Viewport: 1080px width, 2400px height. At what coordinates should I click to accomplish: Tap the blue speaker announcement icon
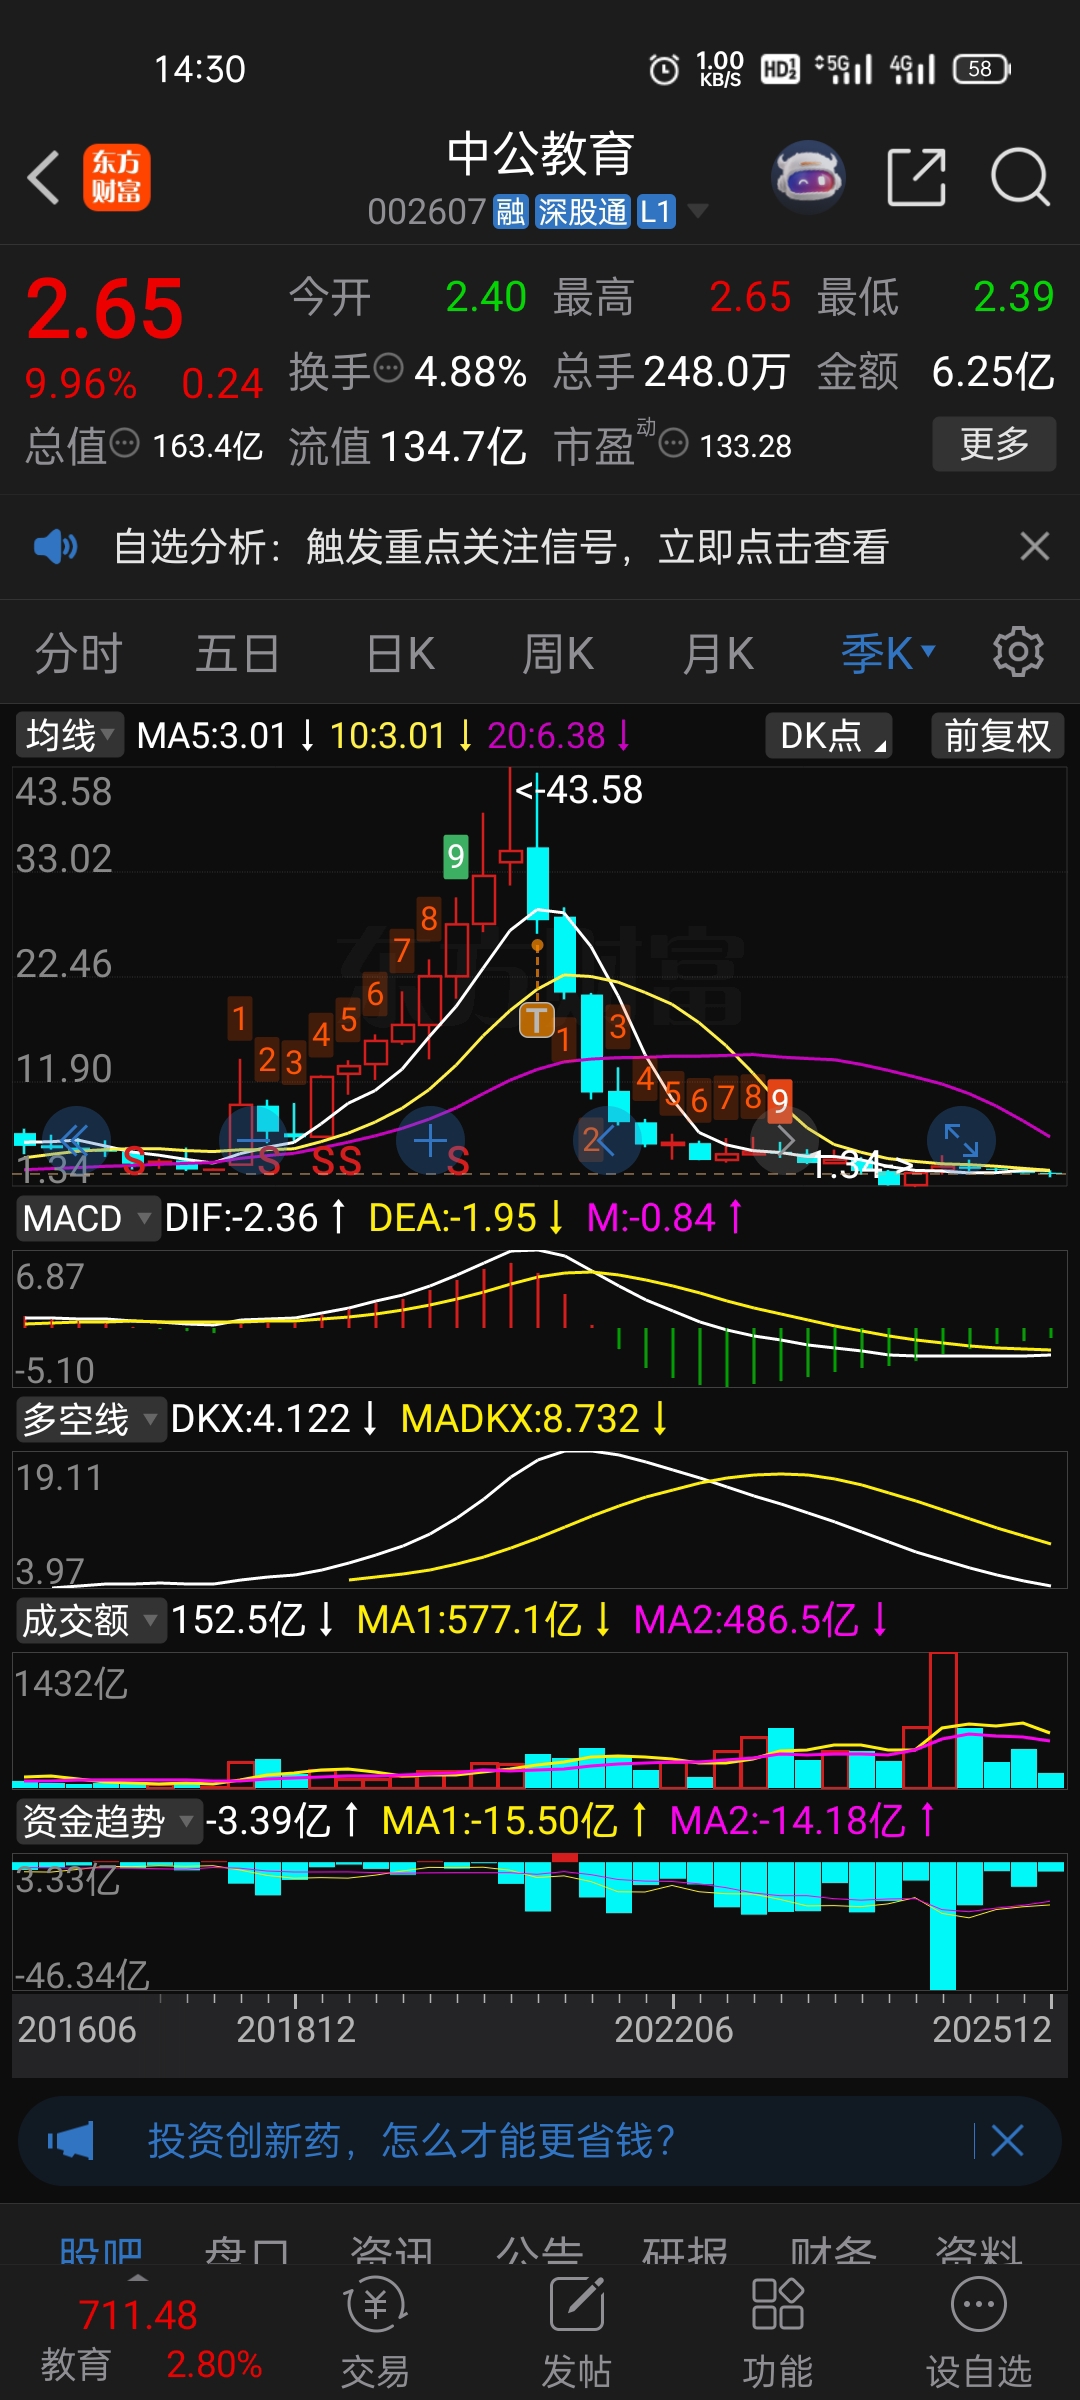tap(55, 546)
